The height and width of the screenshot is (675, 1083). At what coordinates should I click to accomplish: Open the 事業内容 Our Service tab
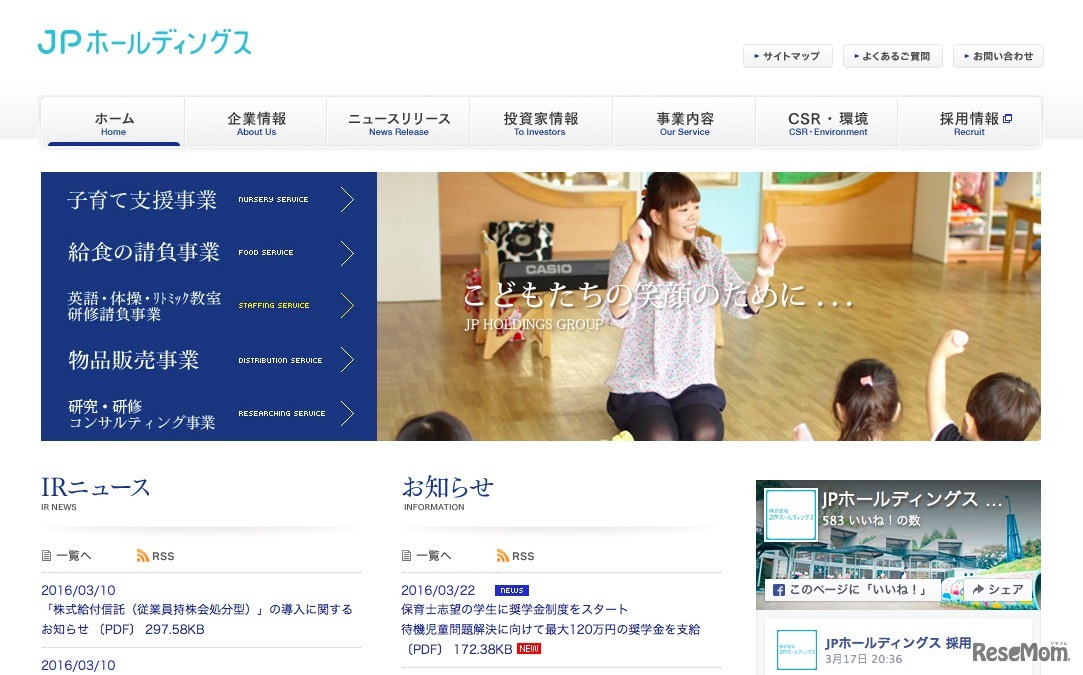pyautogui.click(x=684, y=123)
